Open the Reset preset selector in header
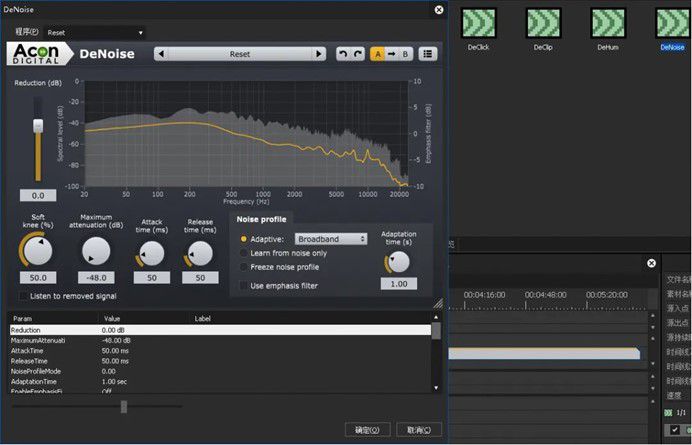The height and width of the screenshot is (445, 692). click(x=240, y=54)
